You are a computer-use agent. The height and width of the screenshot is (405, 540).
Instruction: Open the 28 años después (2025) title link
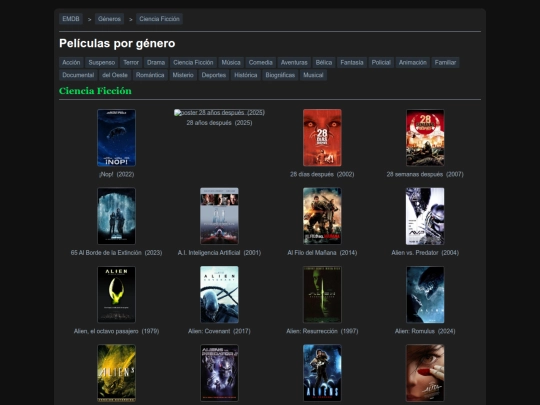(x=219, y=123)
